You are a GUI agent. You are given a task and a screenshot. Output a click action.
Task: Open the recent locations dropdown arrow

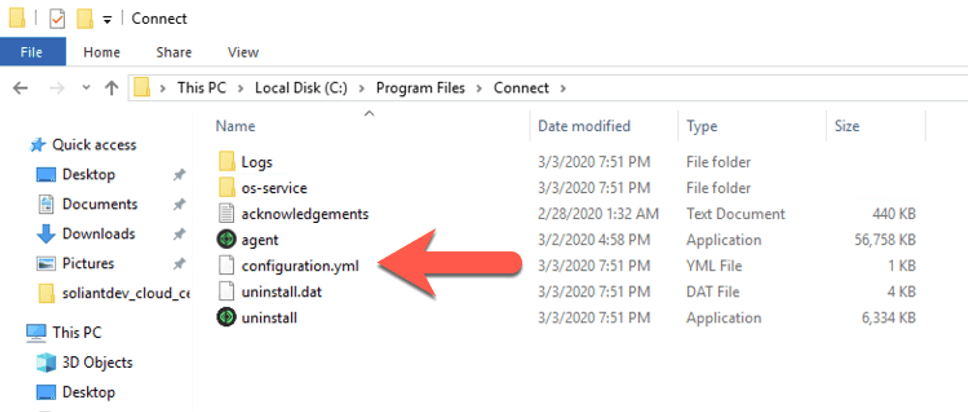click(x=86, y=88)
